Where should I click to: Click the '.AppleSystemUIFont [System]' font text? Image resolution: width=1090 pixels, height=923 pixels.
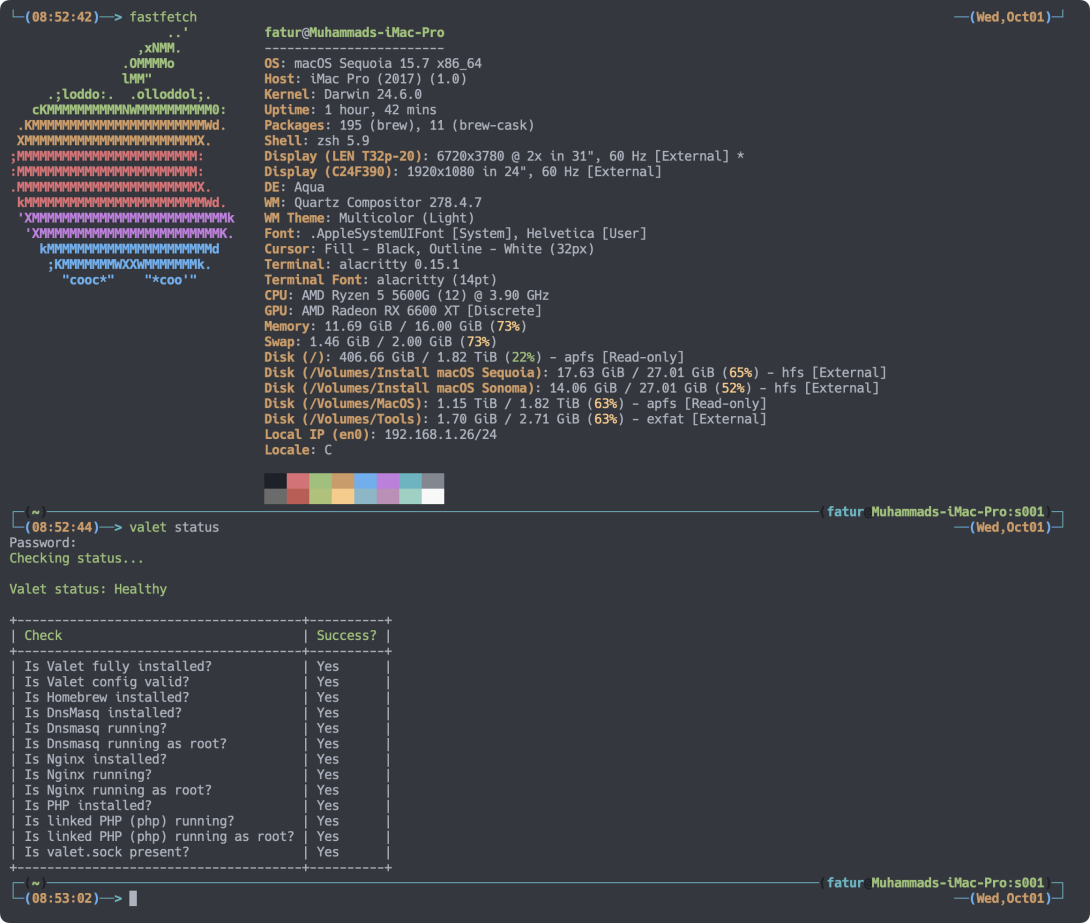[410, 233]
